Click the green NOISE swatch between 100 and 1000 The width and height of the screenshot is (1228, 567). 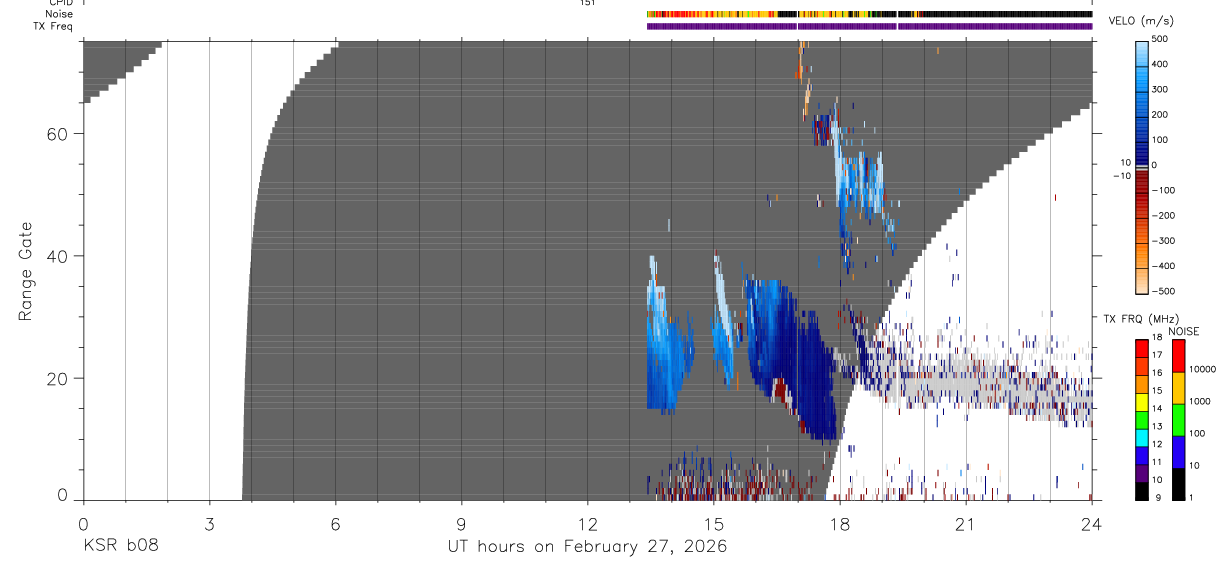[1178, 419]
